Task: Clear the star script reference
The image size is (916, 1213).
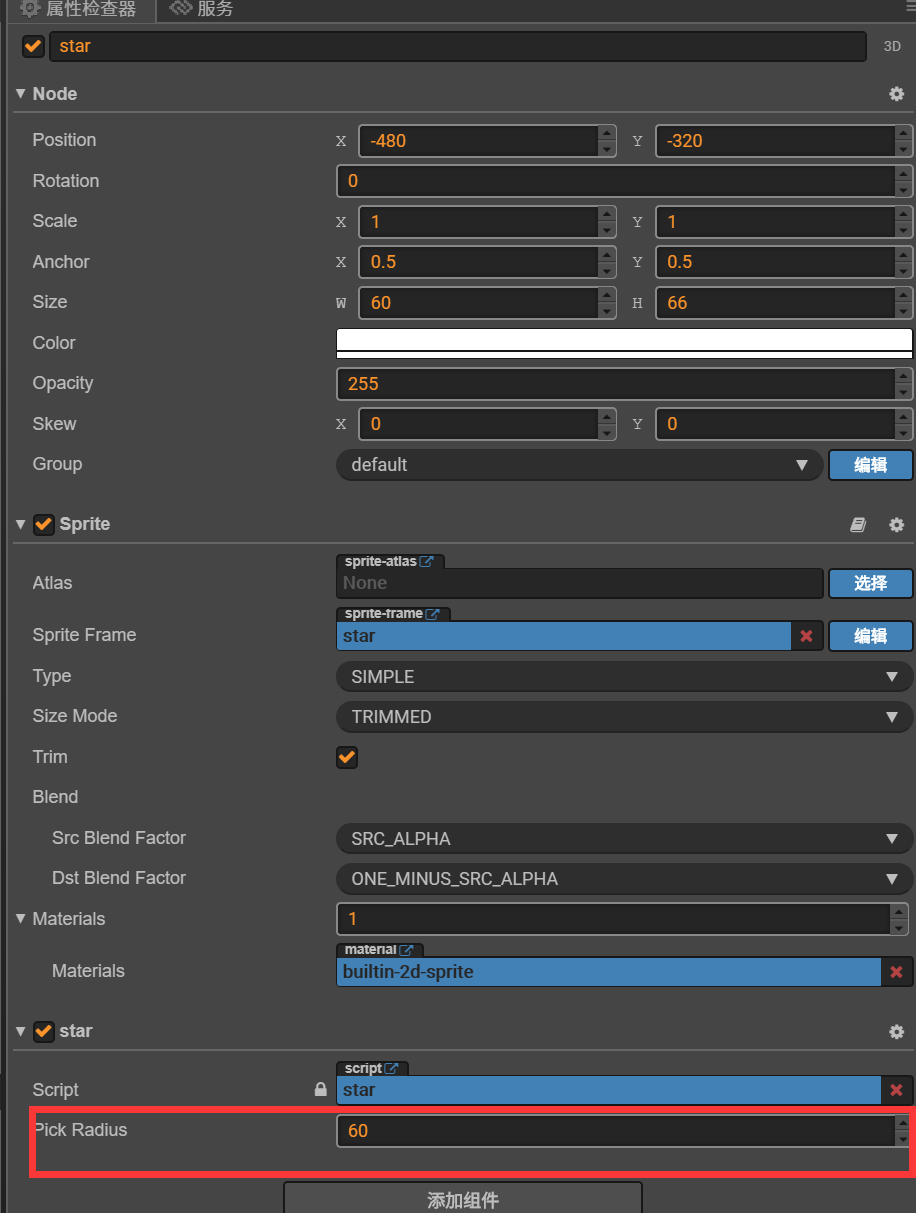Action: point(896,1090)
